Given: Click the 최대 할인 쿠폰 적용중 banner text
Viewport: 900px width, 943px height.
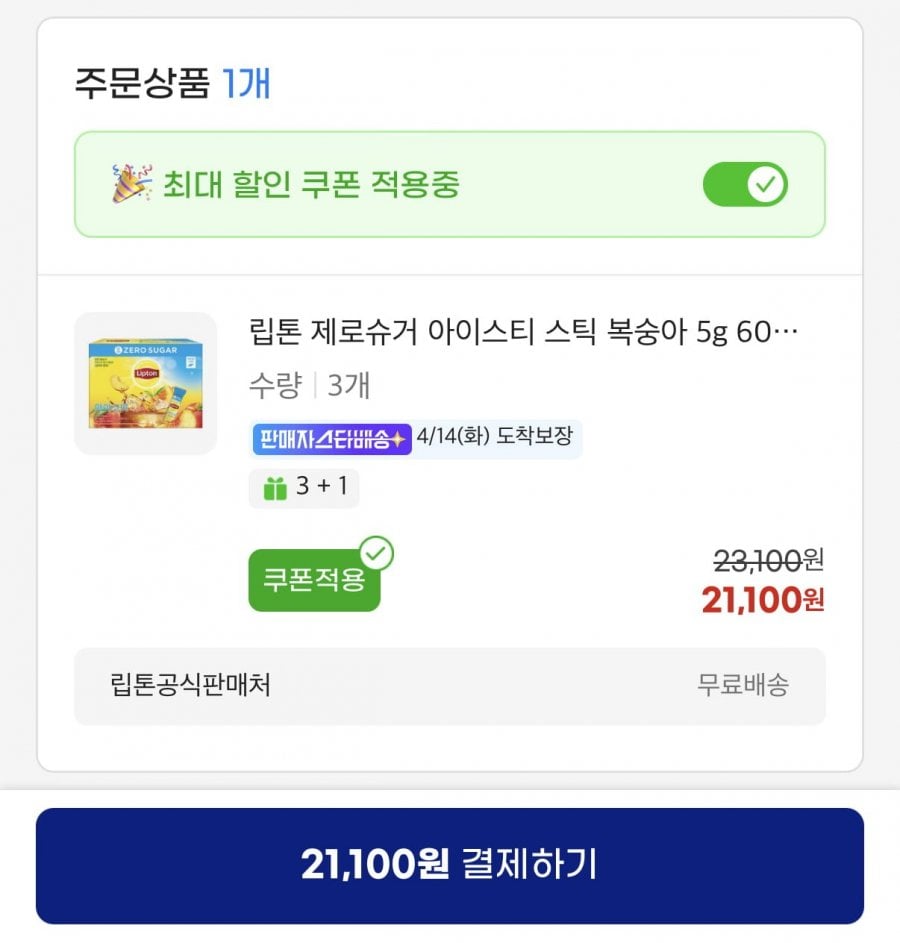Looking at the screenshot, I should [x=311, y=185].
